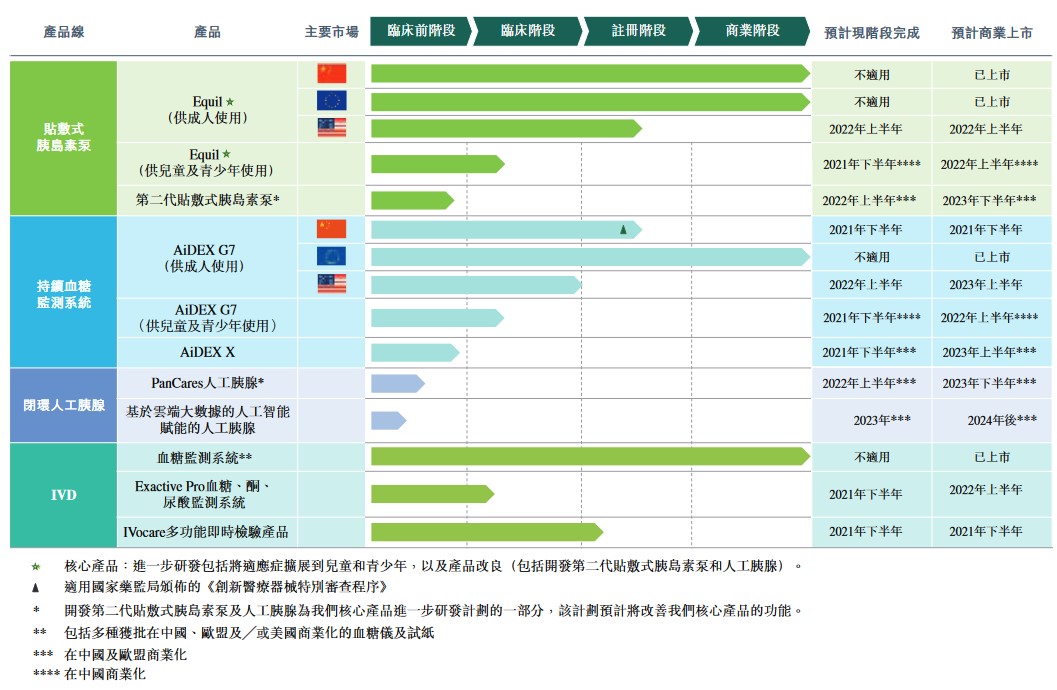The width and height of the screenshot is (1057, 690).
Task: Click the green star in the 核心產品 footnote
Action: [36, 567]
